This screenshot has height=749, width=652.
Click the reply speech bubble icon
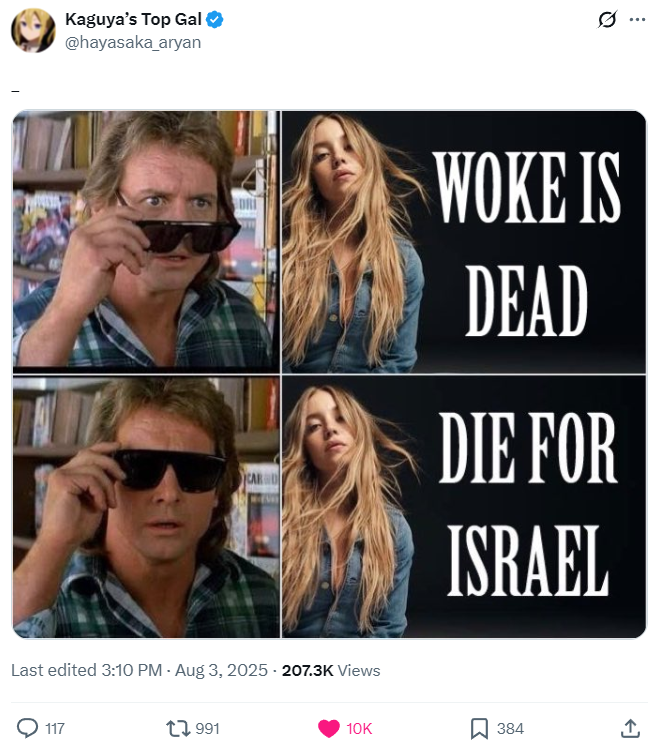[x=27, y=728]
